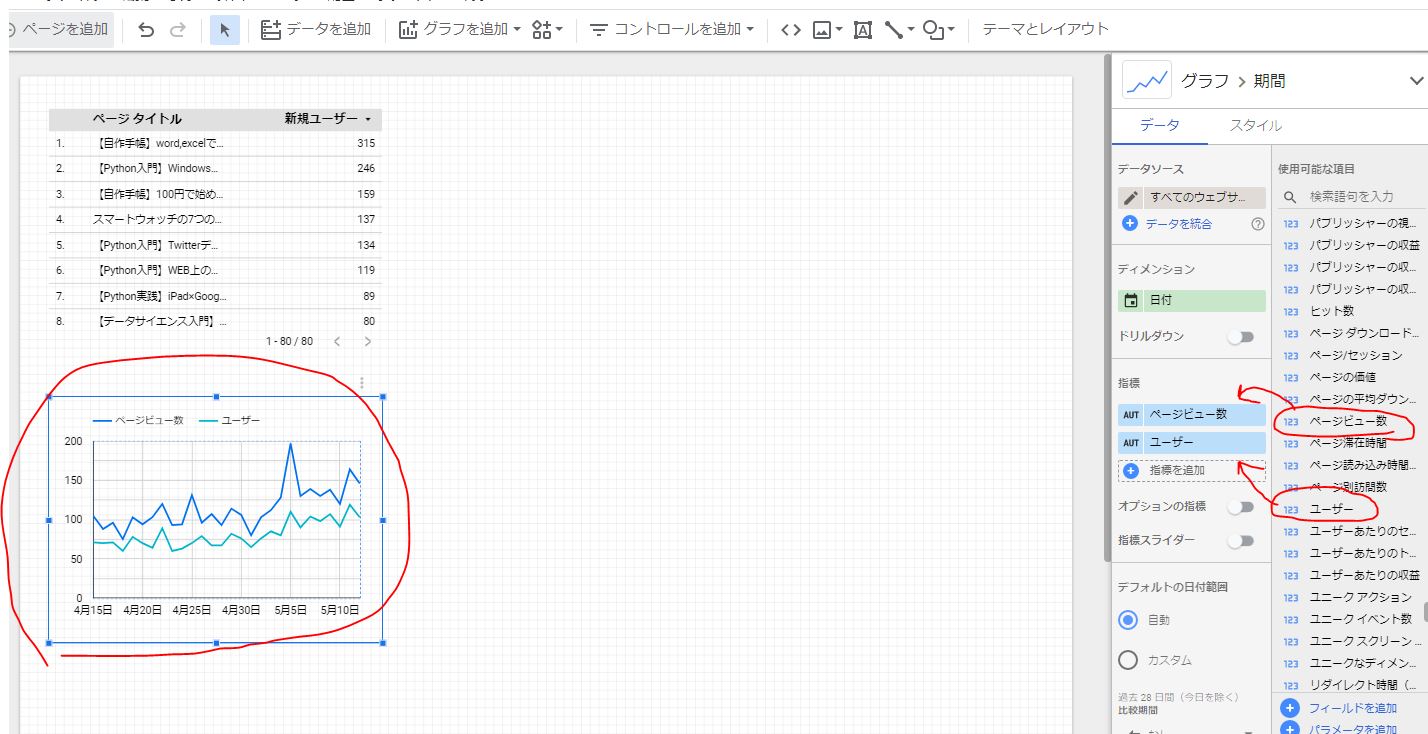
Task: Open the コントロールを追加 dropdown
Action: 672,30
